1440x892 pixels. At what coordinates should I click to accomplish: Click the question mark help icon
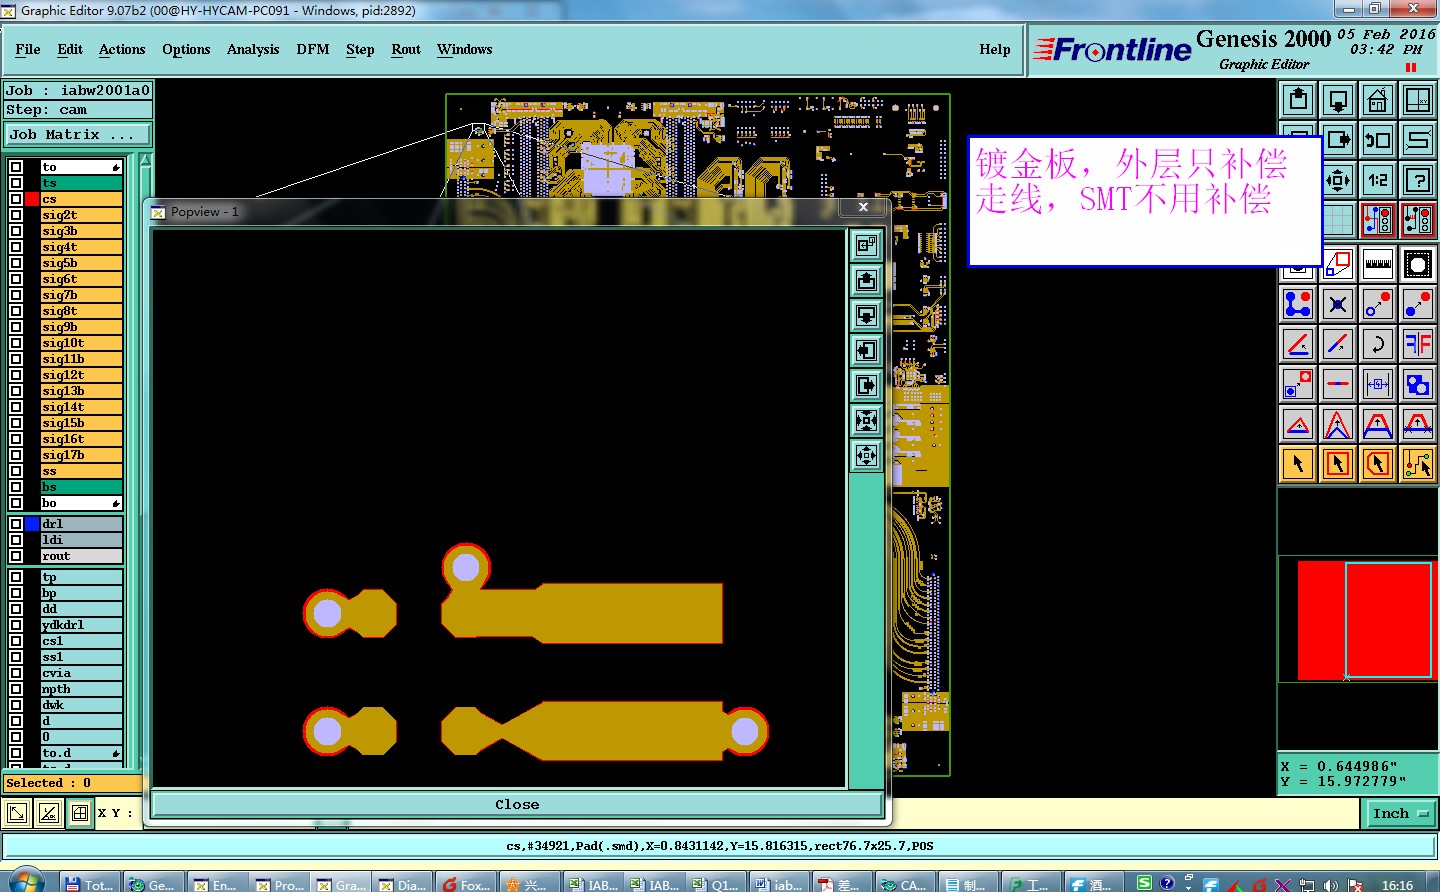coord(1418,180)
